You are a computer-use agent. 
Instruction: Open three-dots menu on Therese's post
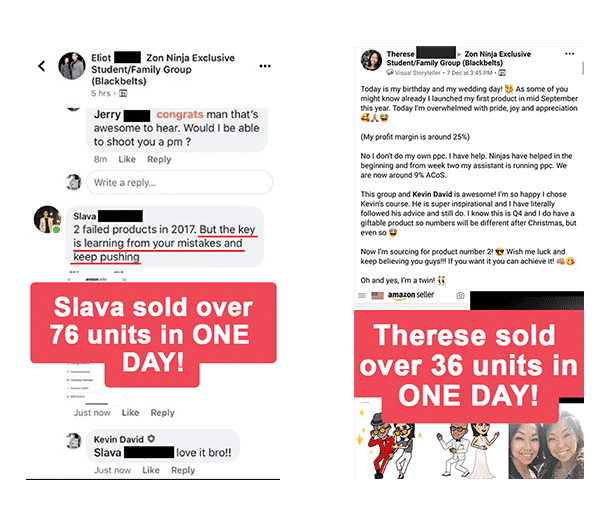point(569,54)
